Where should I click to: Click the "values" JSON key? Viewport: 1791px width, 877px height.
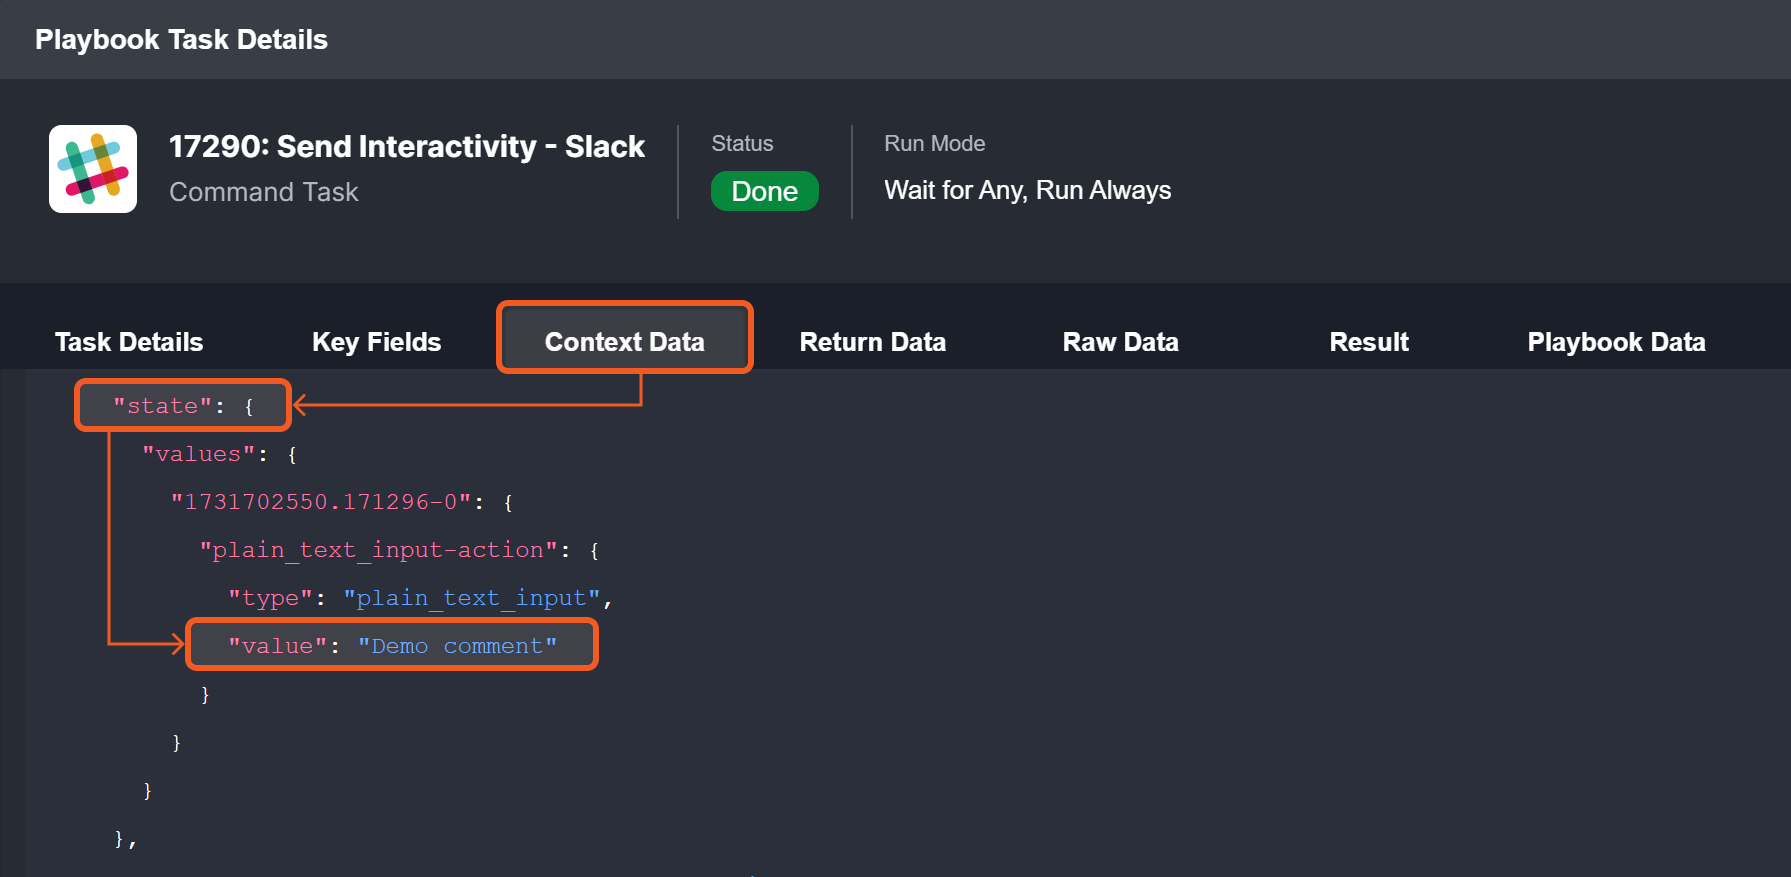click(x=198, y=454)
